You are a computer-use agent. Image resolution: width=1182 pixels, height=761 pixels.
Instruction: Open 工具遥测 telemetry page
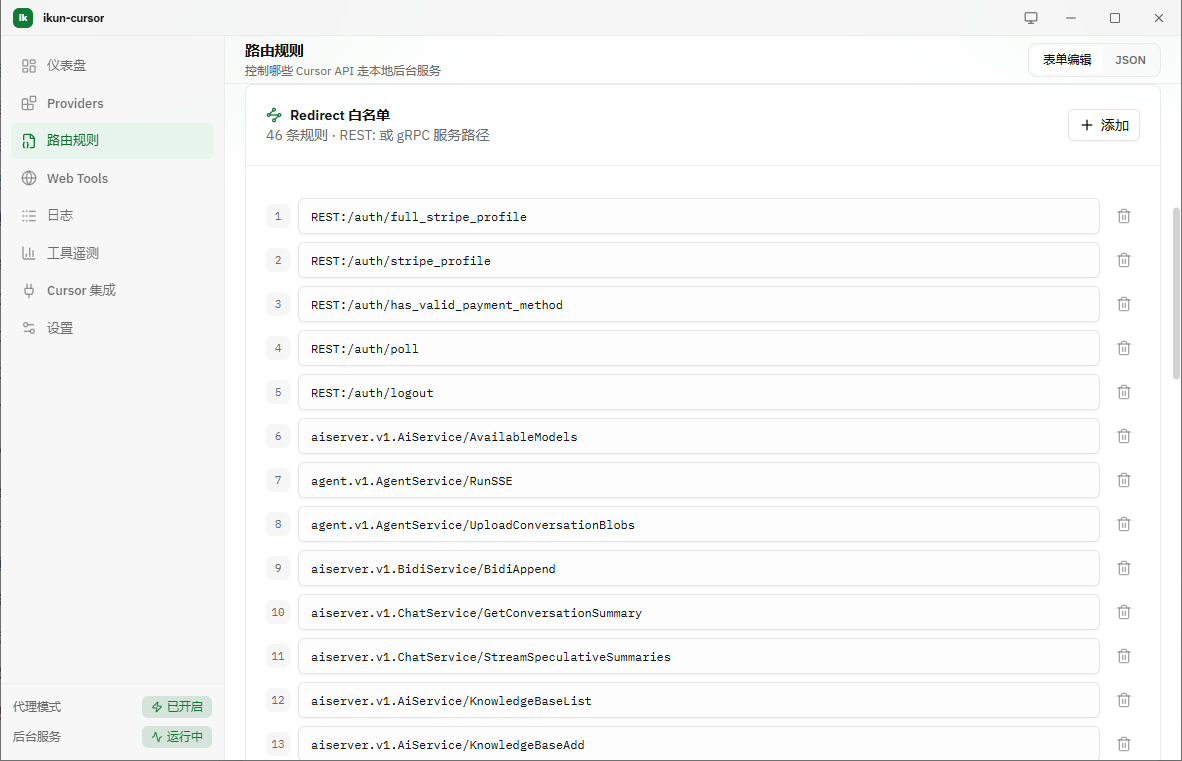click(112, 253)
